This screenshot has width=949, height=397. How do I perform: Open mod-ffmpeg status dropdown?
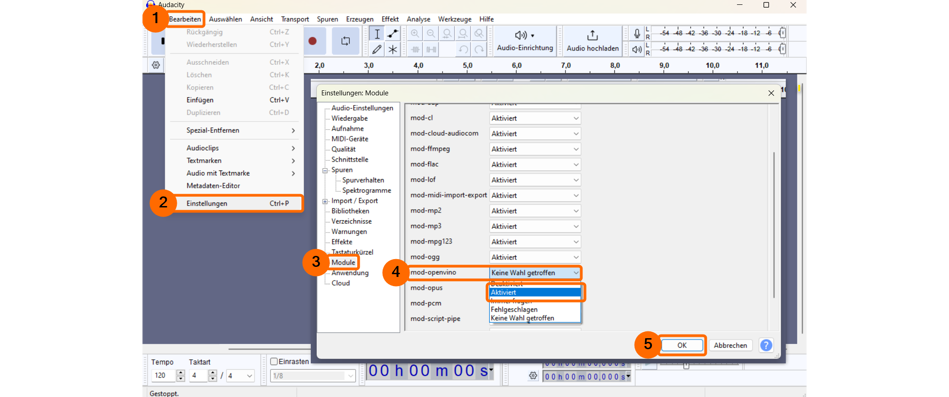535,149
